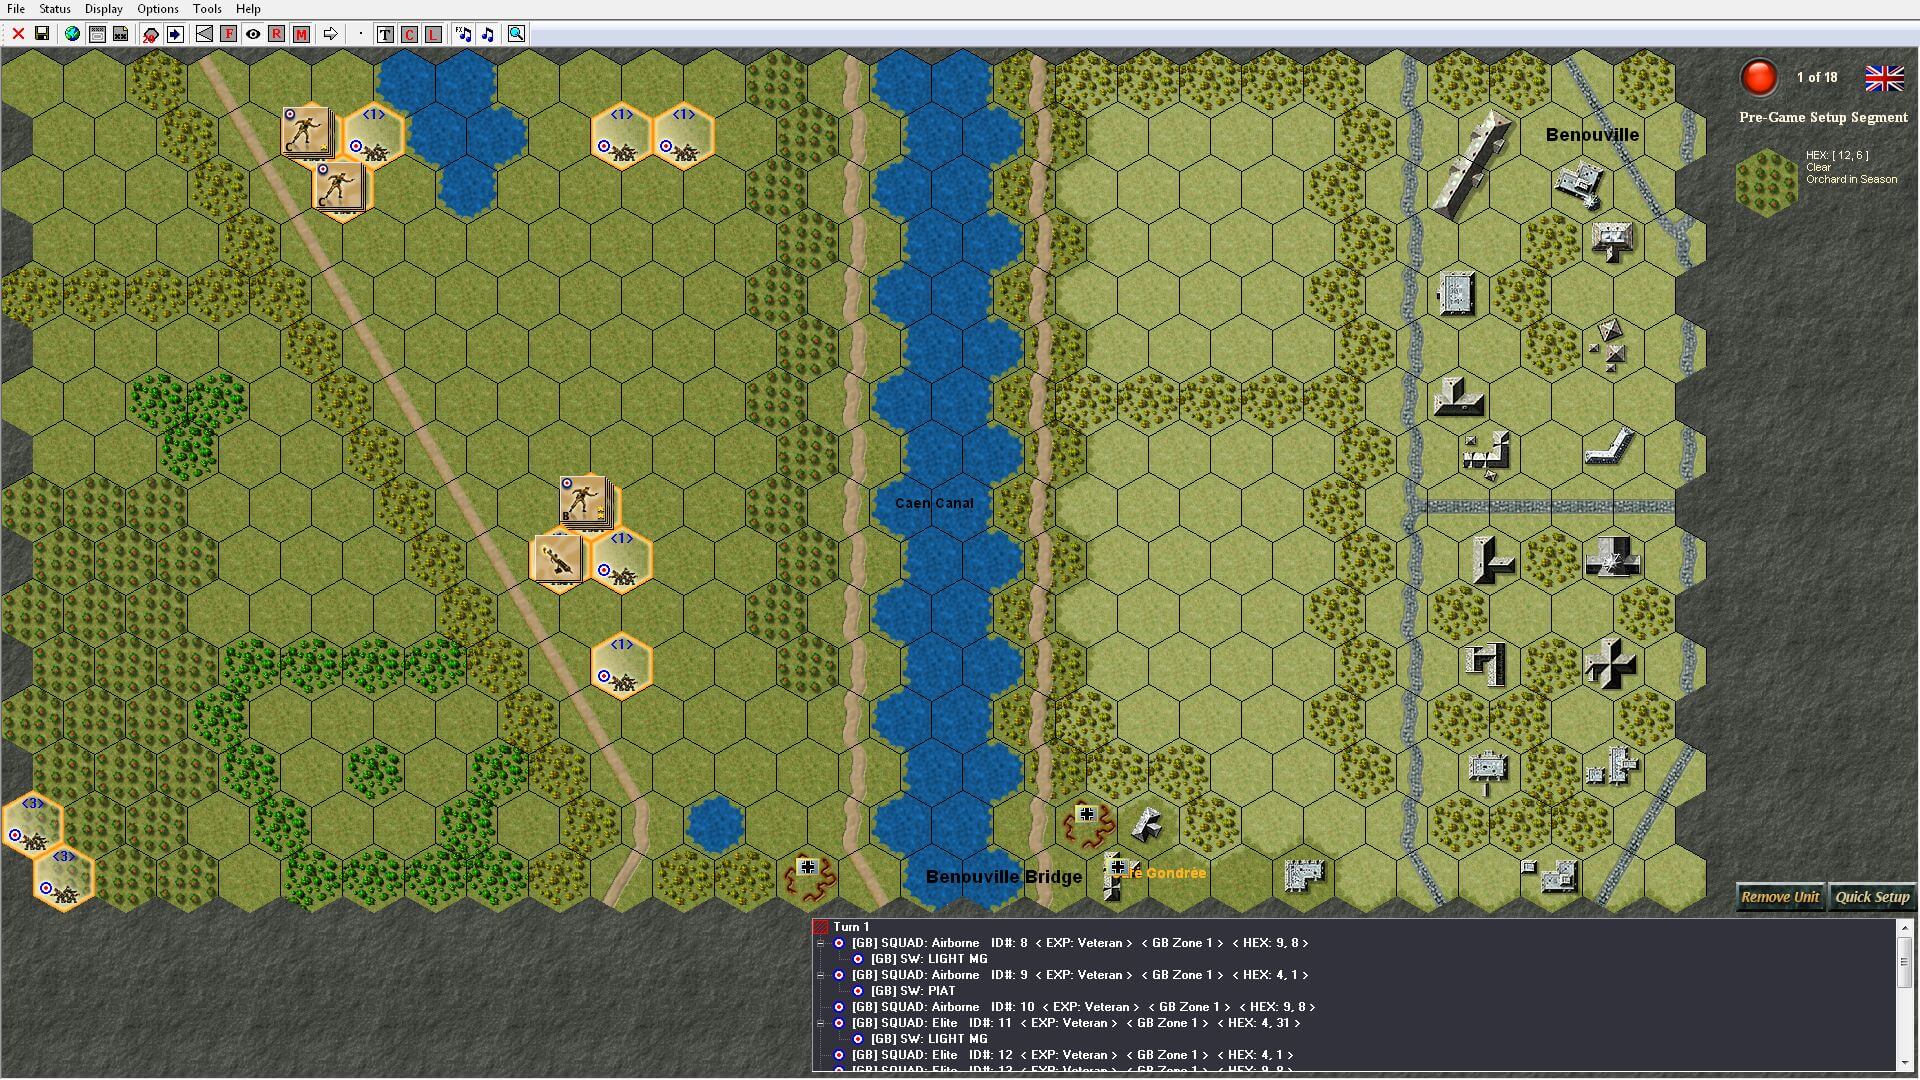Click the save floppy disk icon
Viewport: 1920px width, 1080px height.
point(42,34)
